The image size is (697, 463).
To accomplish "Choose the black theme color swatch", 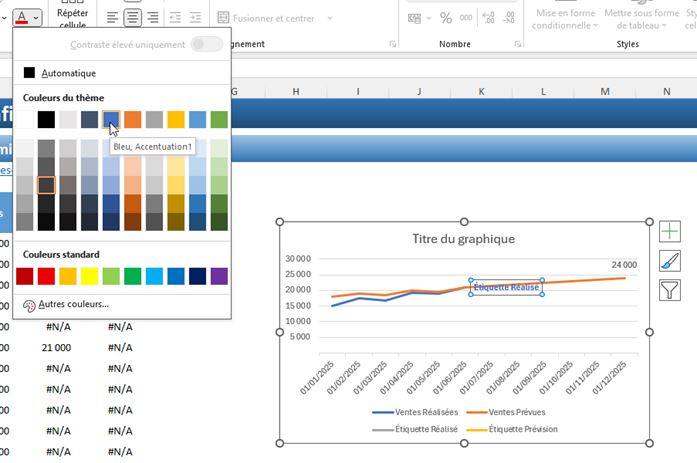I will coord(46,120).
